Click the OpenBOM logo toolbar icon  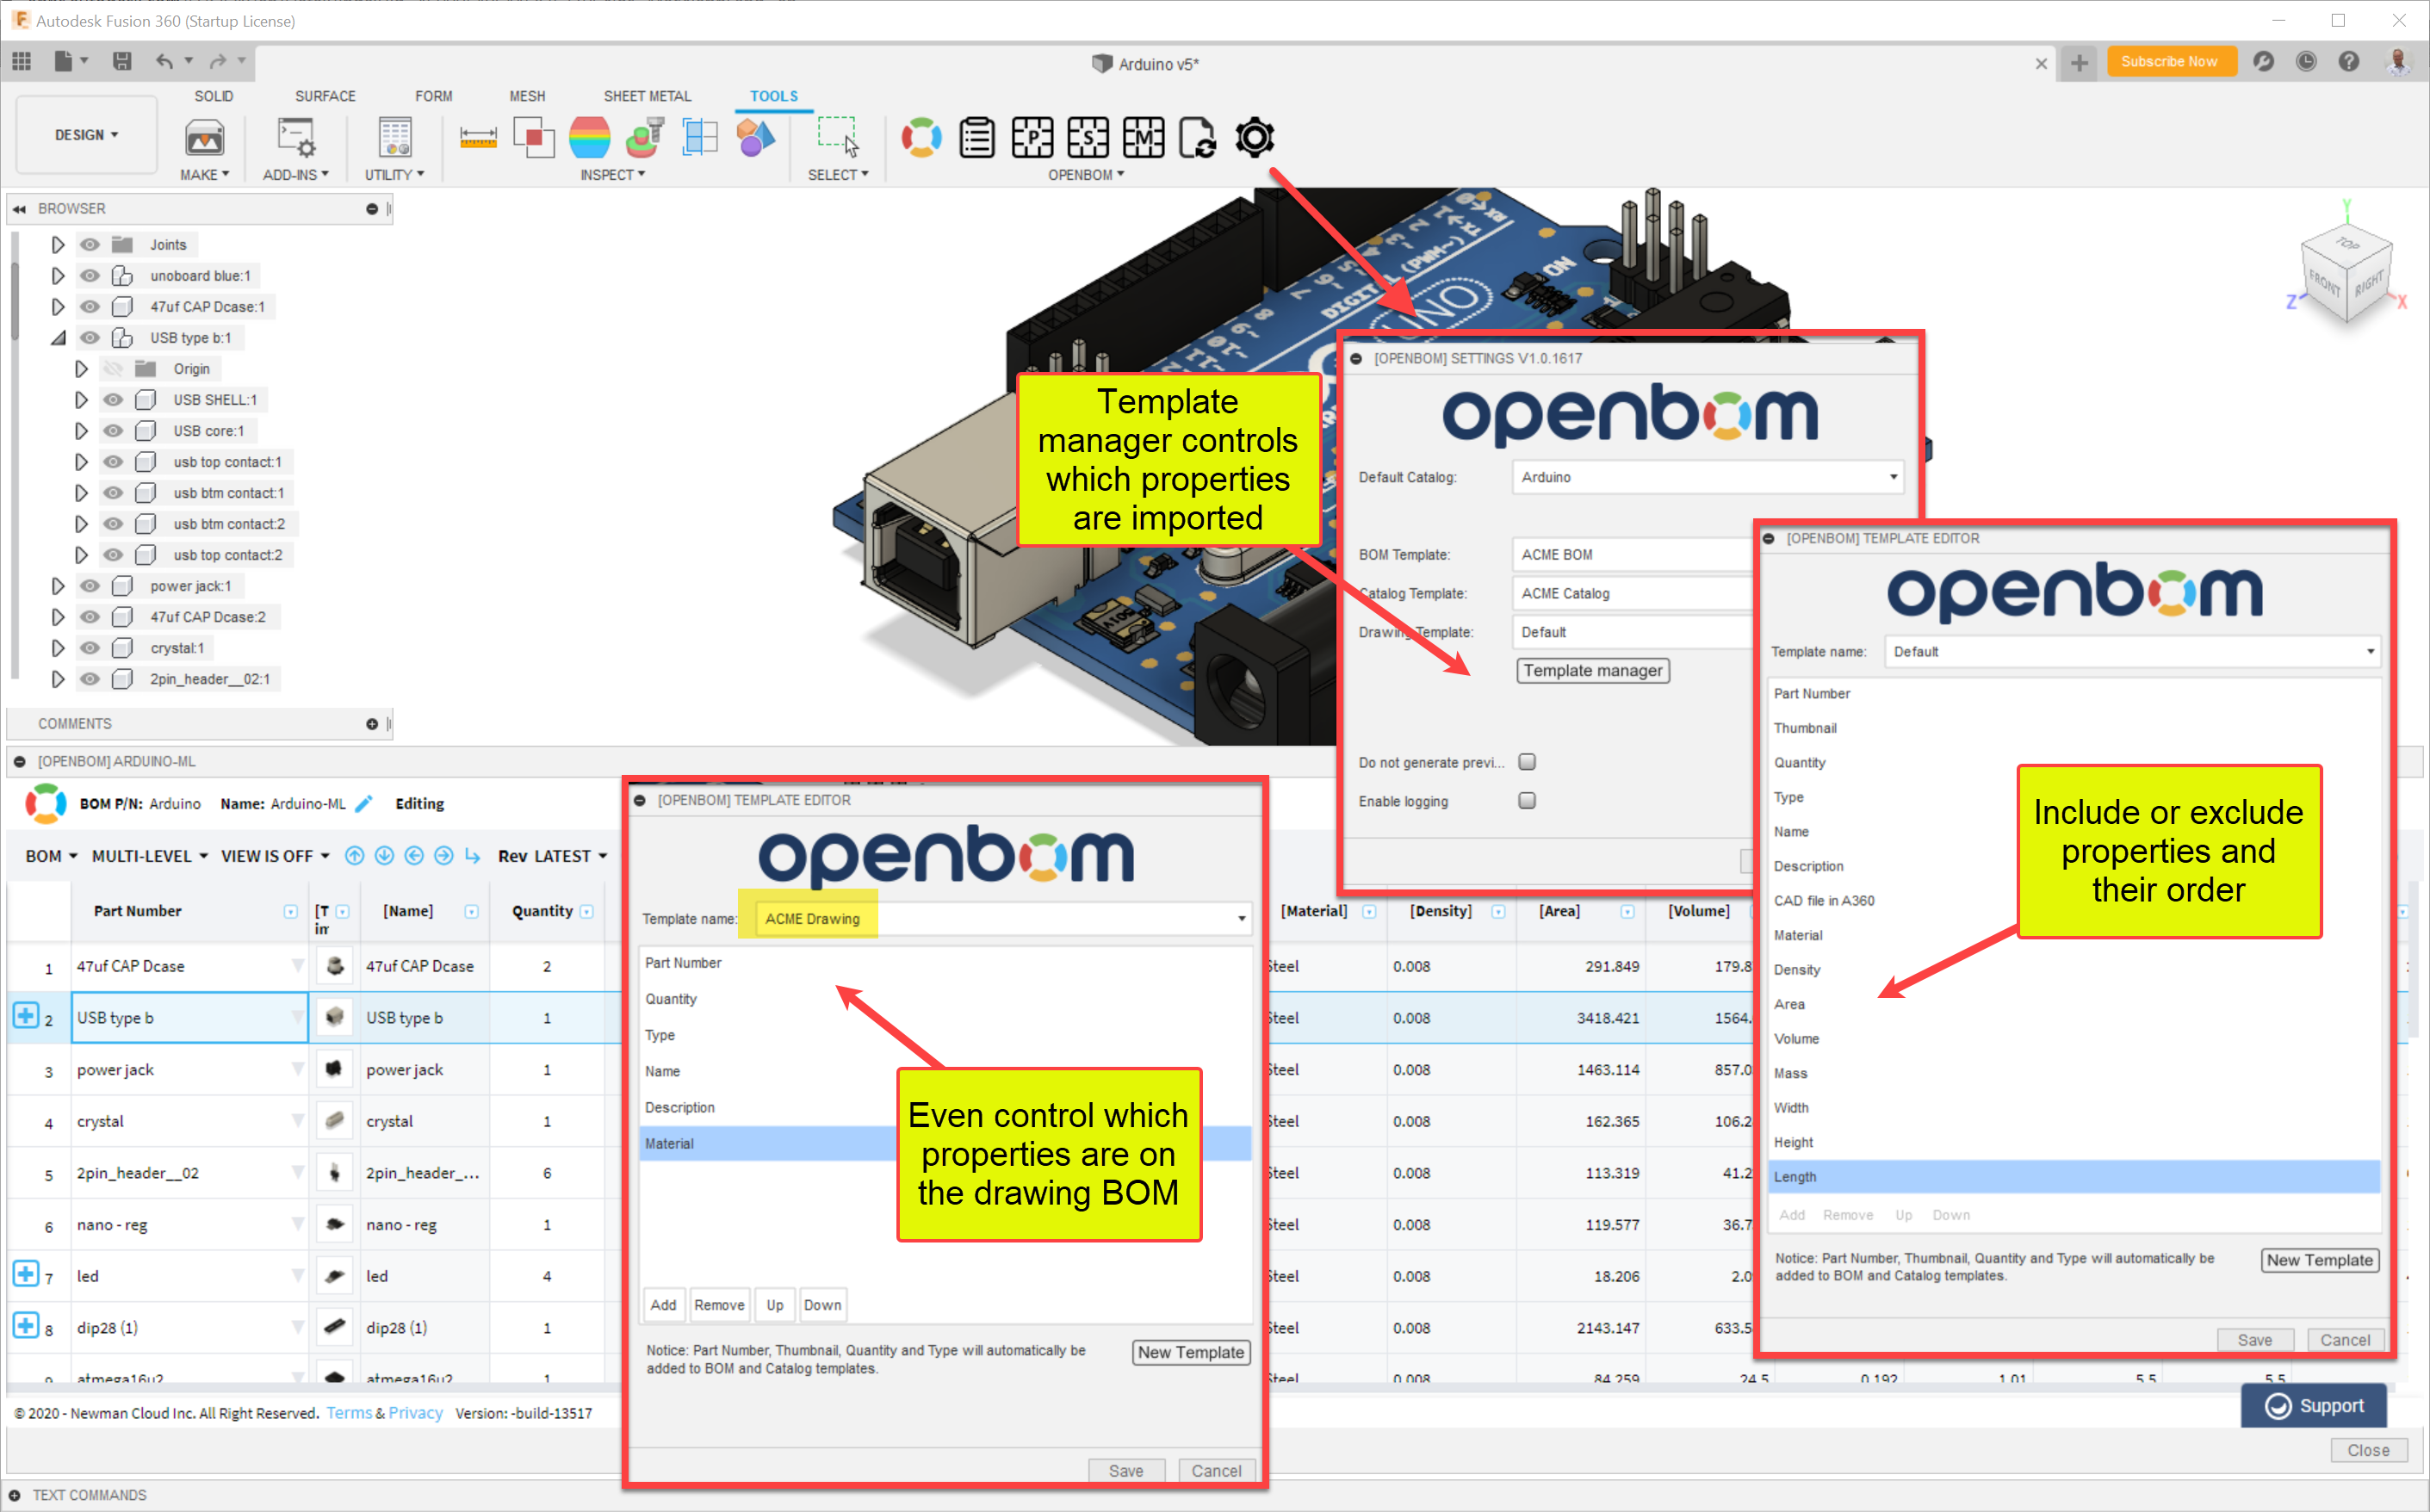tap(921, 137)
